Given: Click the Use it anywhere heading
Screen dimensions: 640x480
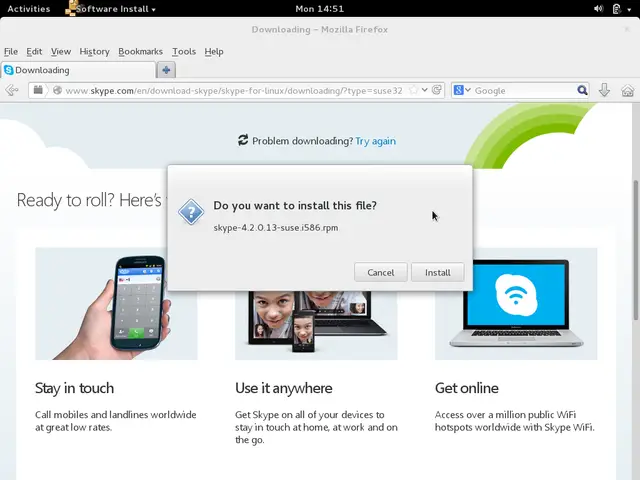Looking at the screenshot, I should [284, 388].
